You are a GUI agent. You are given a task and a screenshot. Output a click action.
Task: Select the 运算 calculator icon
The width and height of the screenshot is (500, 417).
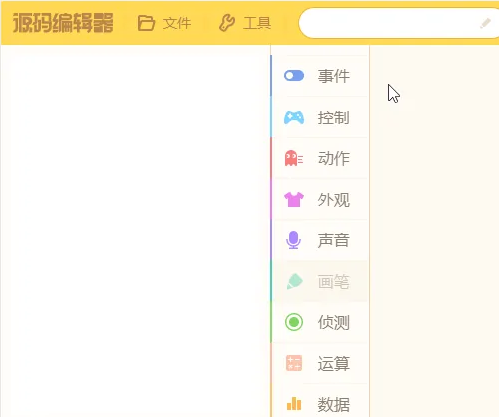294,363
